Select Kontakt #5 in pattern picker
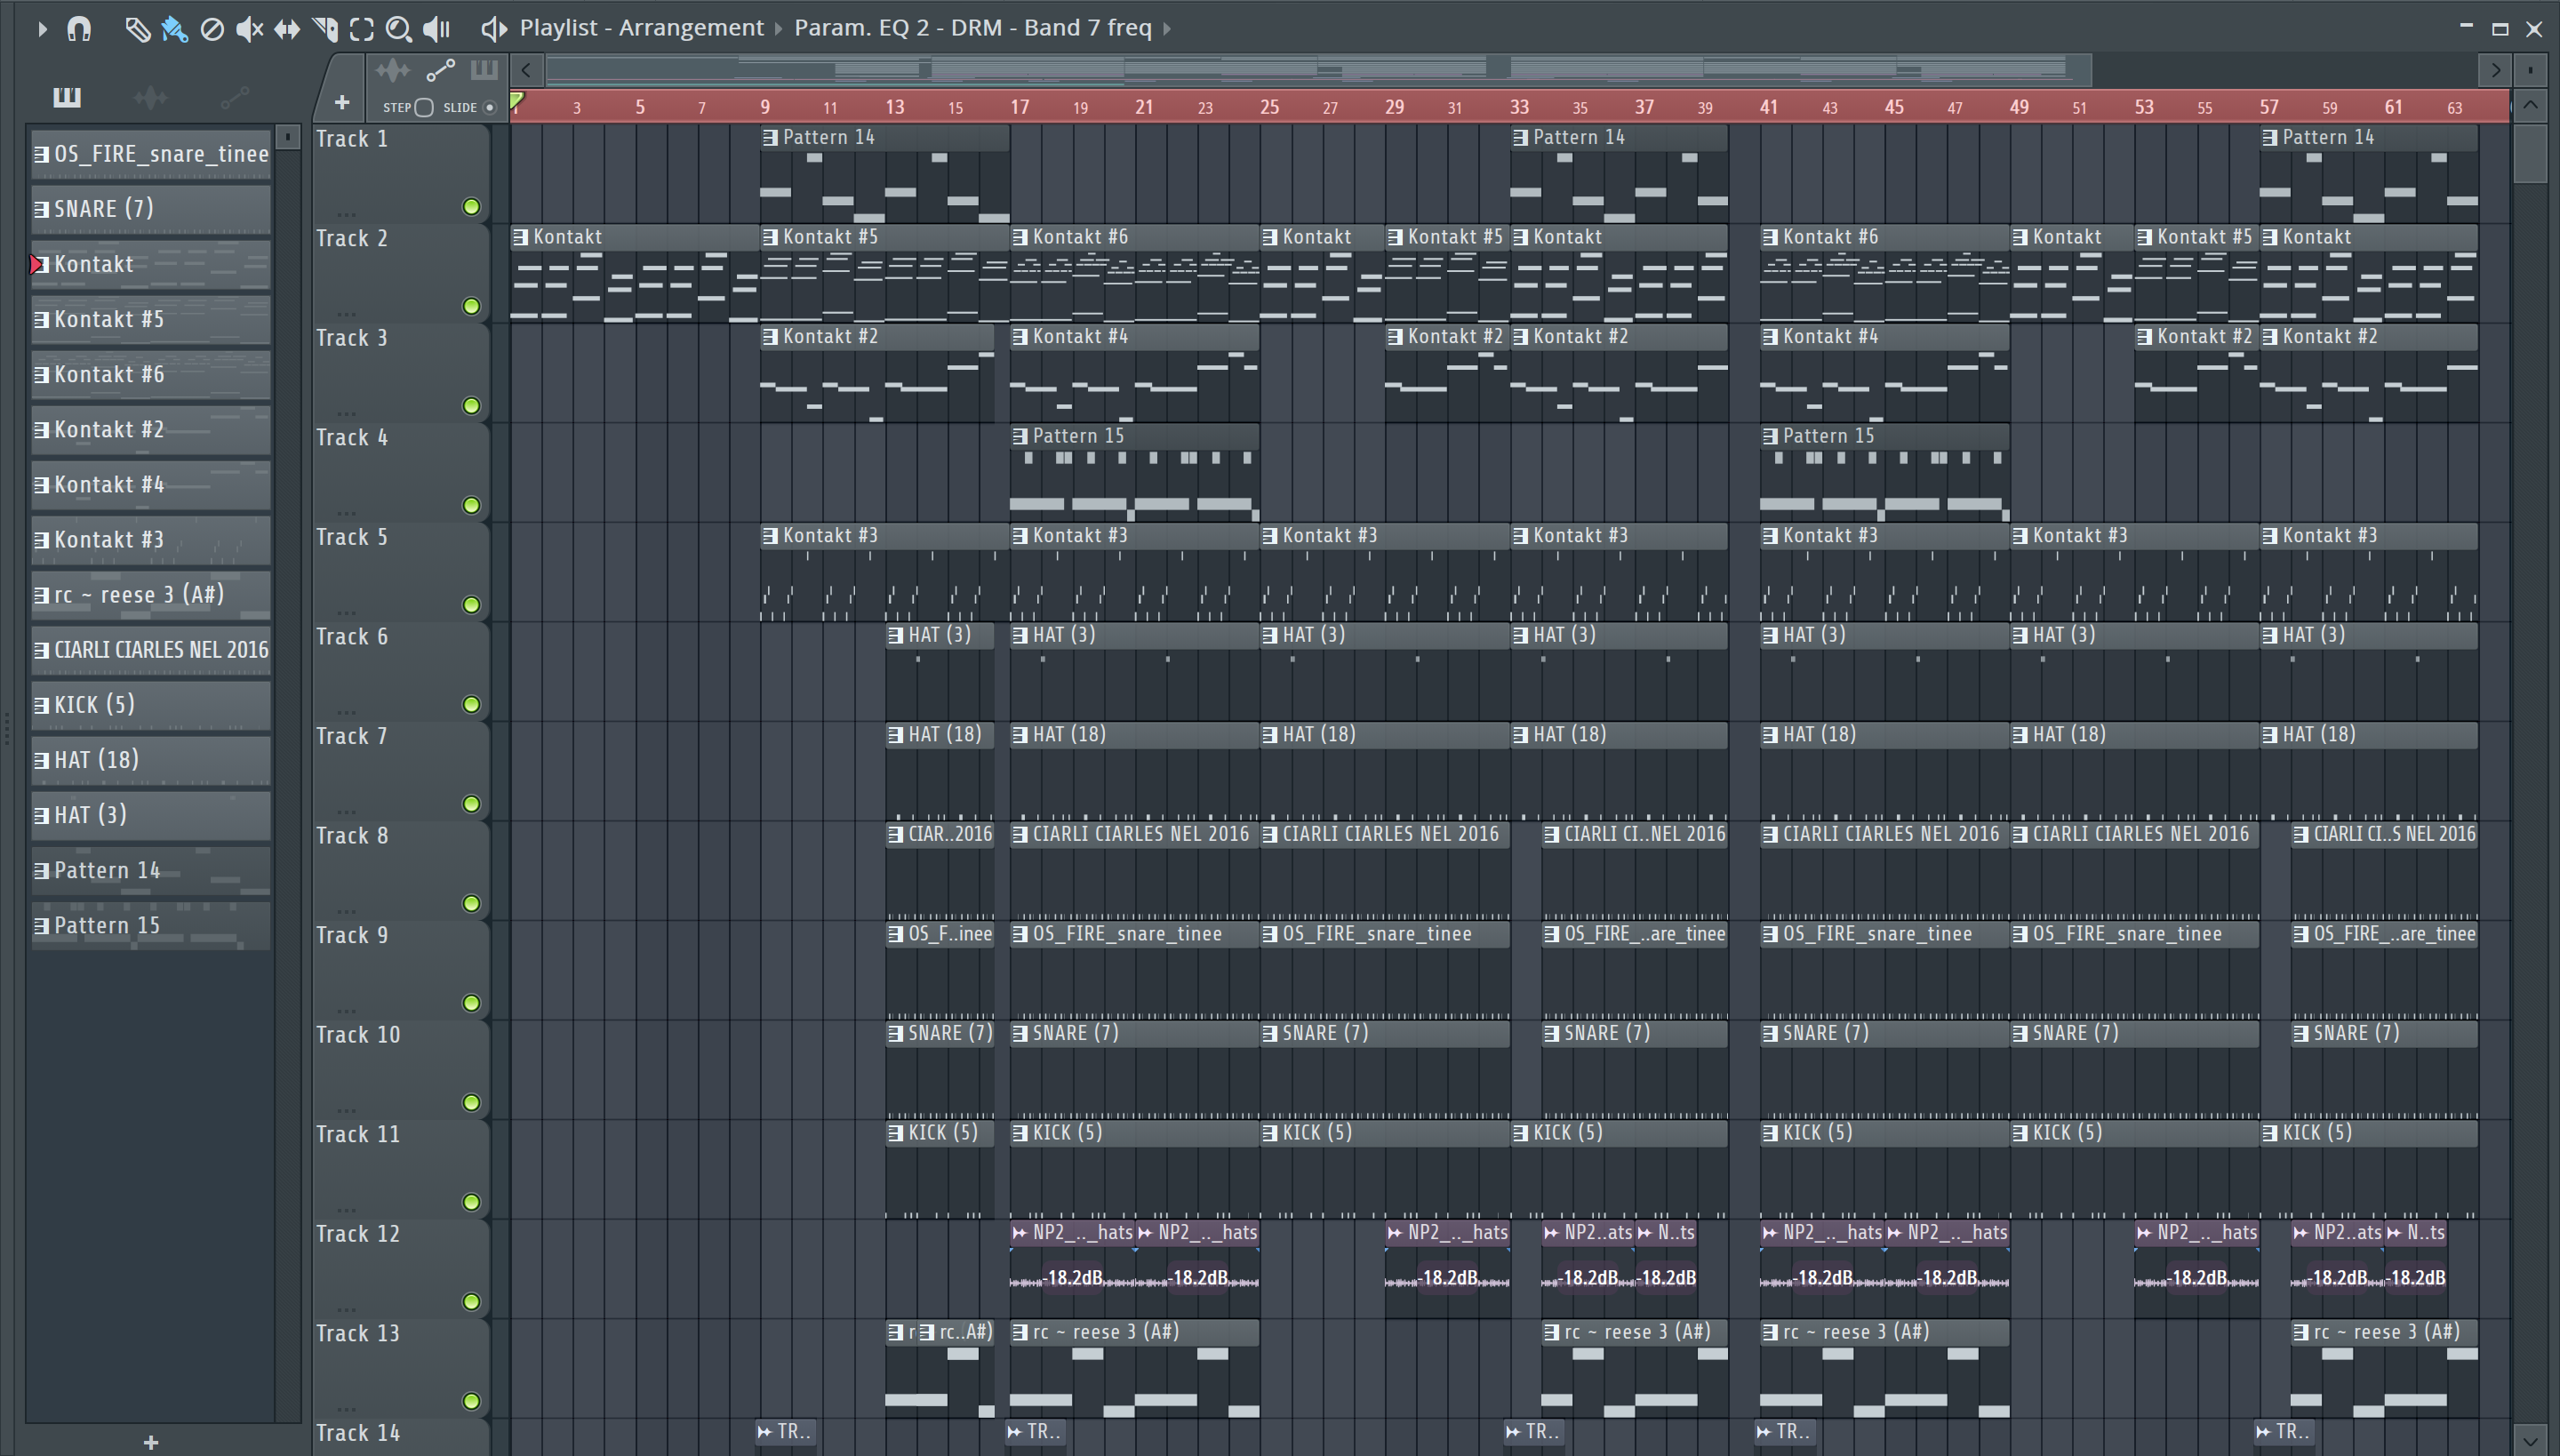Screen dimensions: 2560x1456 click(151, 319)
